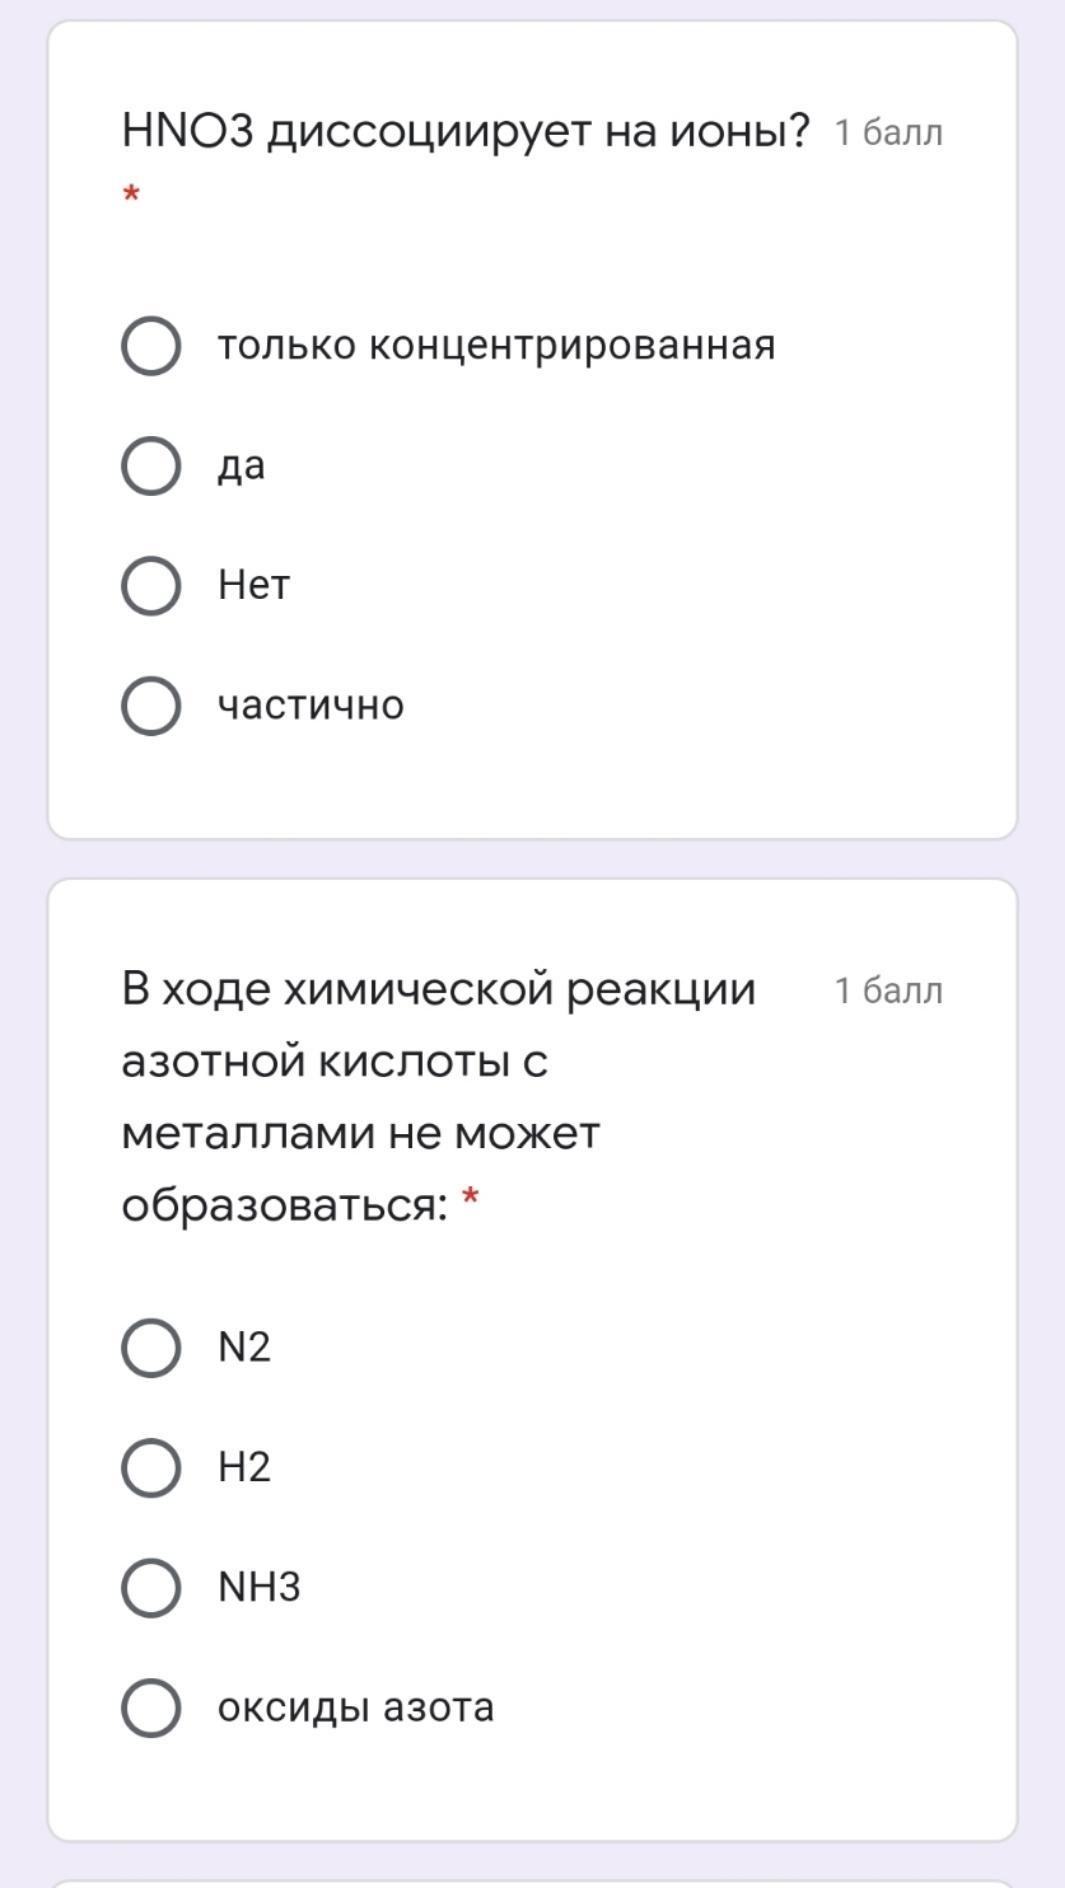Click '1 балл' label on HNO3 question
The width and height of the screenshot is (1065, 1888).
tap(888, 132)
